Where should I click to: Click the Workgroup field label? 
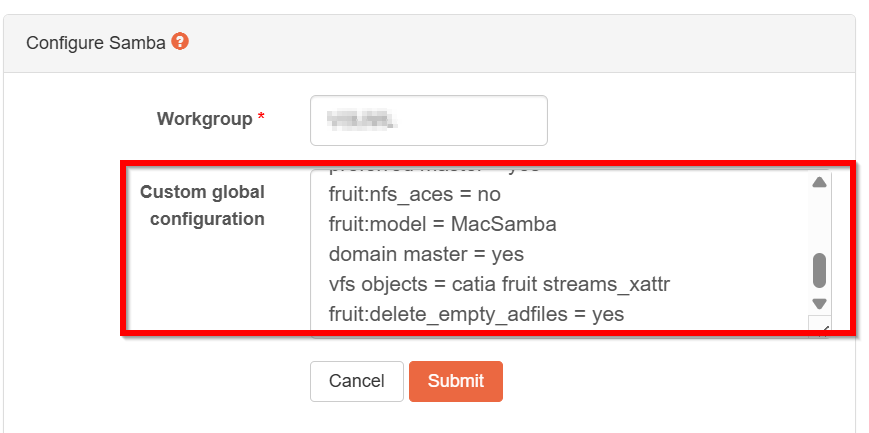(x=204, y=119)
